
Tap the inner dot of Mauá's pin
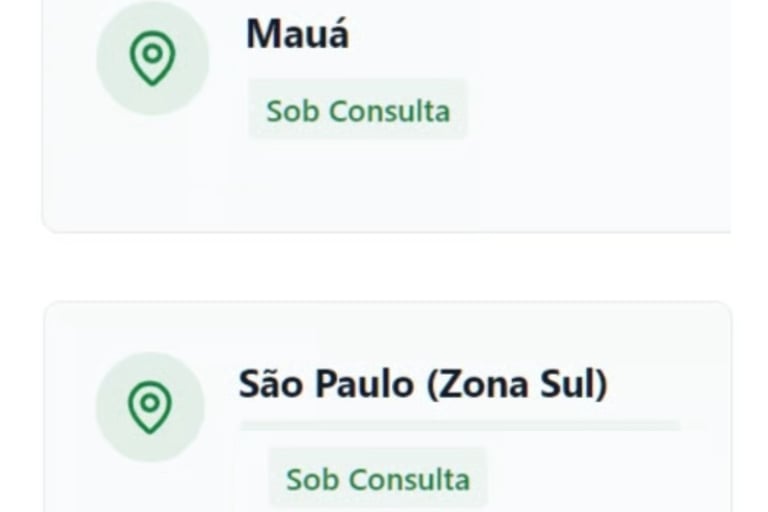(x=152, y=53)
